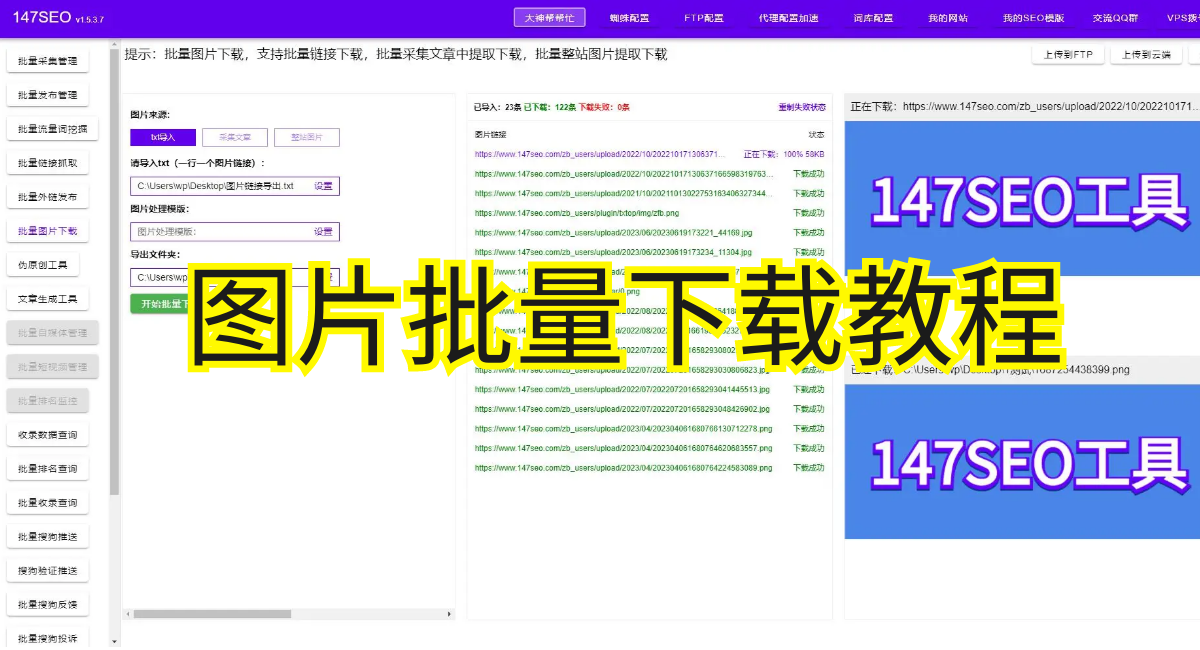This screenshot has height=650, width=1200.
Task: Select the 整站图片 source tab
Action: pyautogui.click(x=307, y=137)
